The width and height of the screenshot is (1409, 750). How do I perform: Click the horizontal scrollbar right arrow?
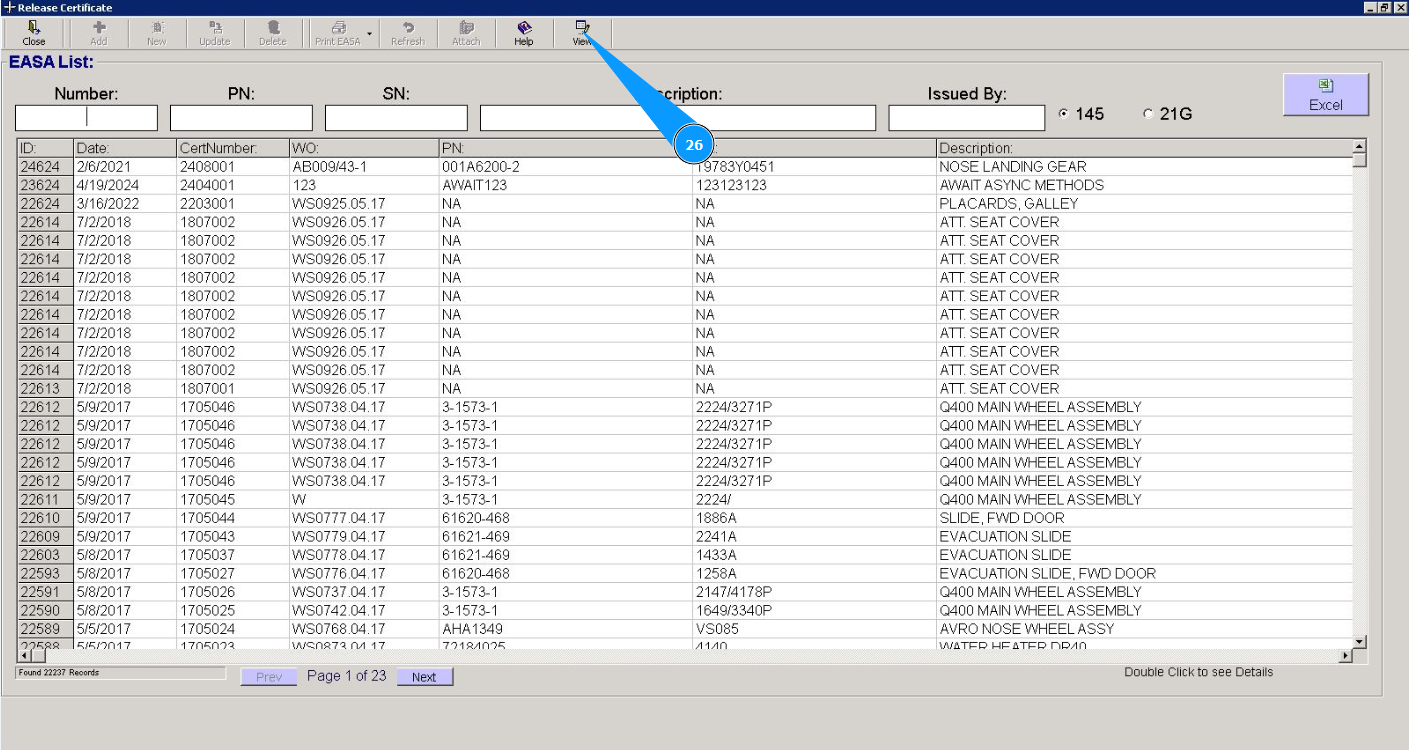1345,655
